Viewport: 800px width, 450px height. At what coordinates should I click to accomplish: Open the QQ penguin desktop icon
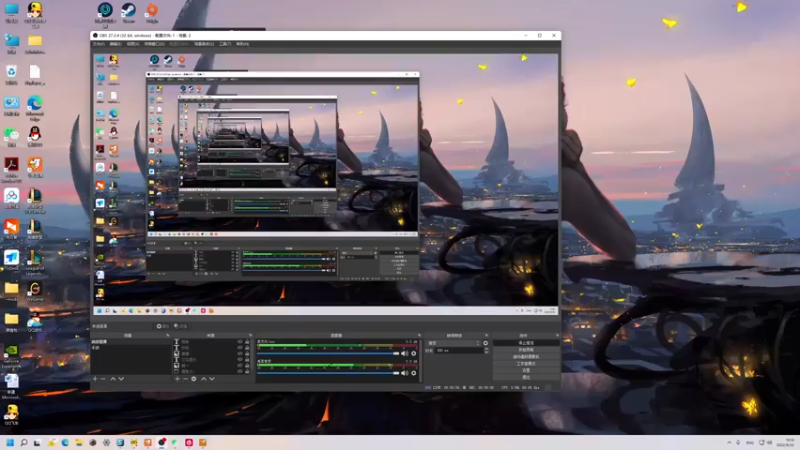point(35,136)
